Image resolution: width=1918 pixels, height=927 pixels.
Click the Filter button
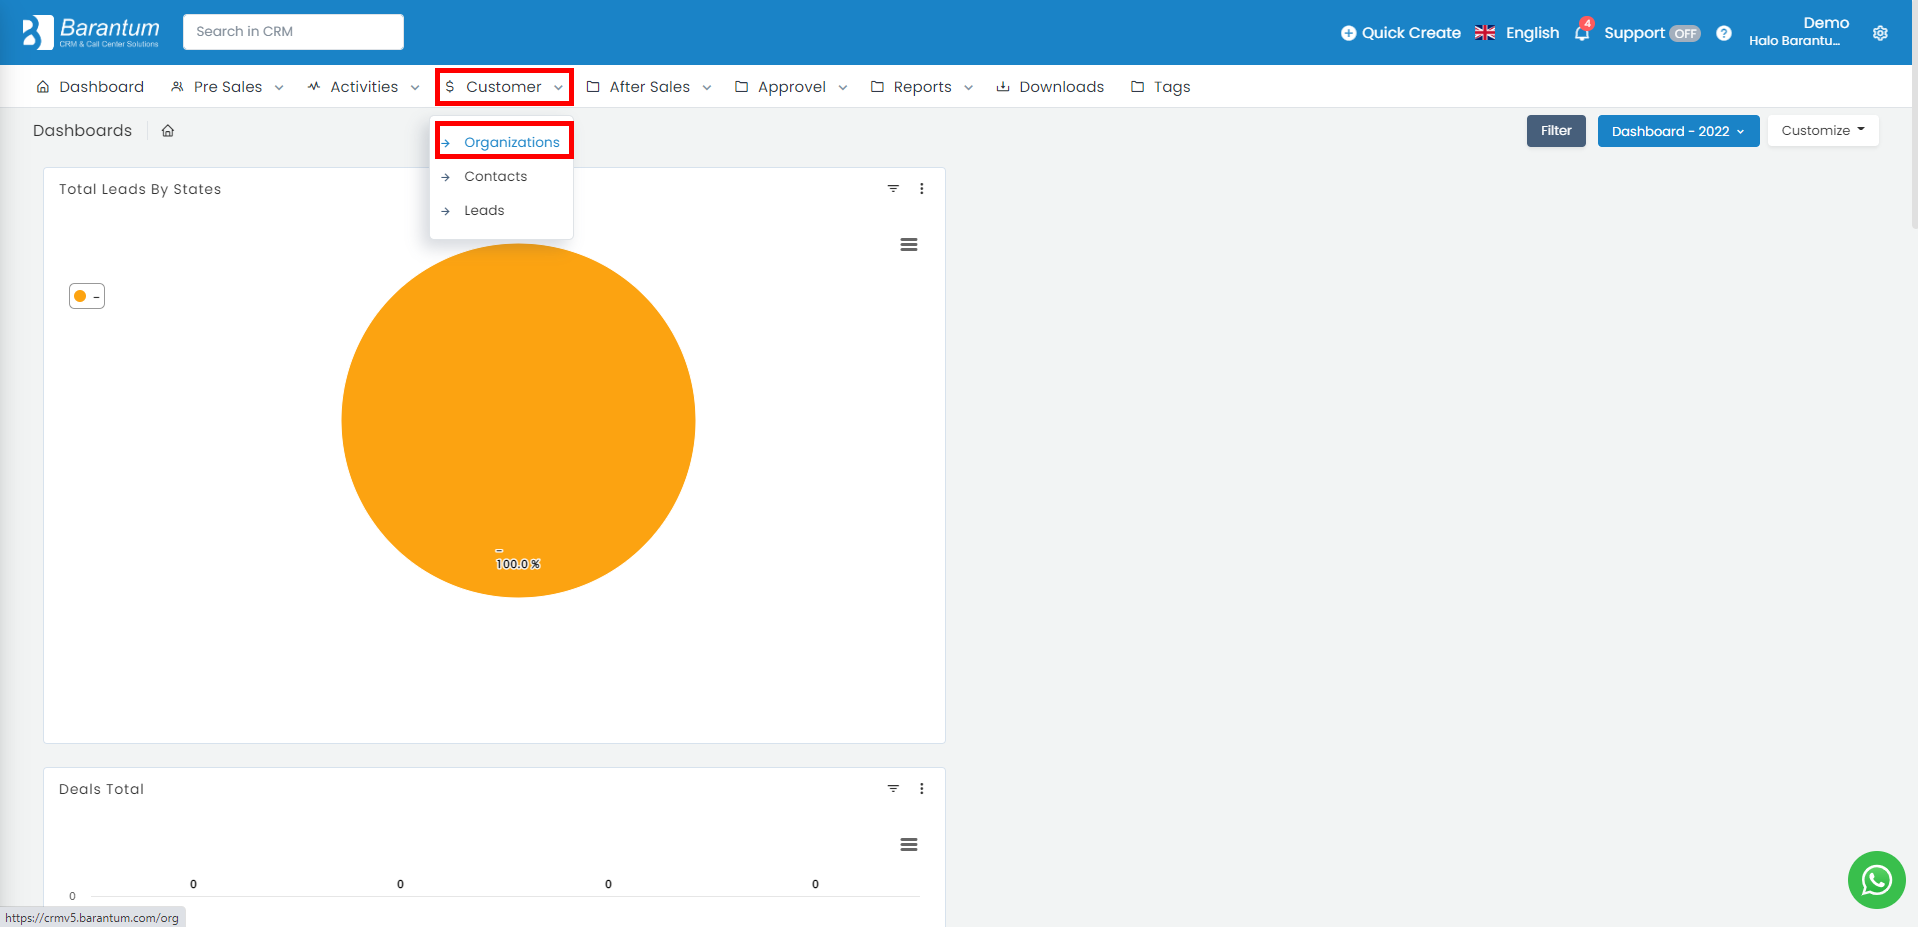(x=1555, y=131)
